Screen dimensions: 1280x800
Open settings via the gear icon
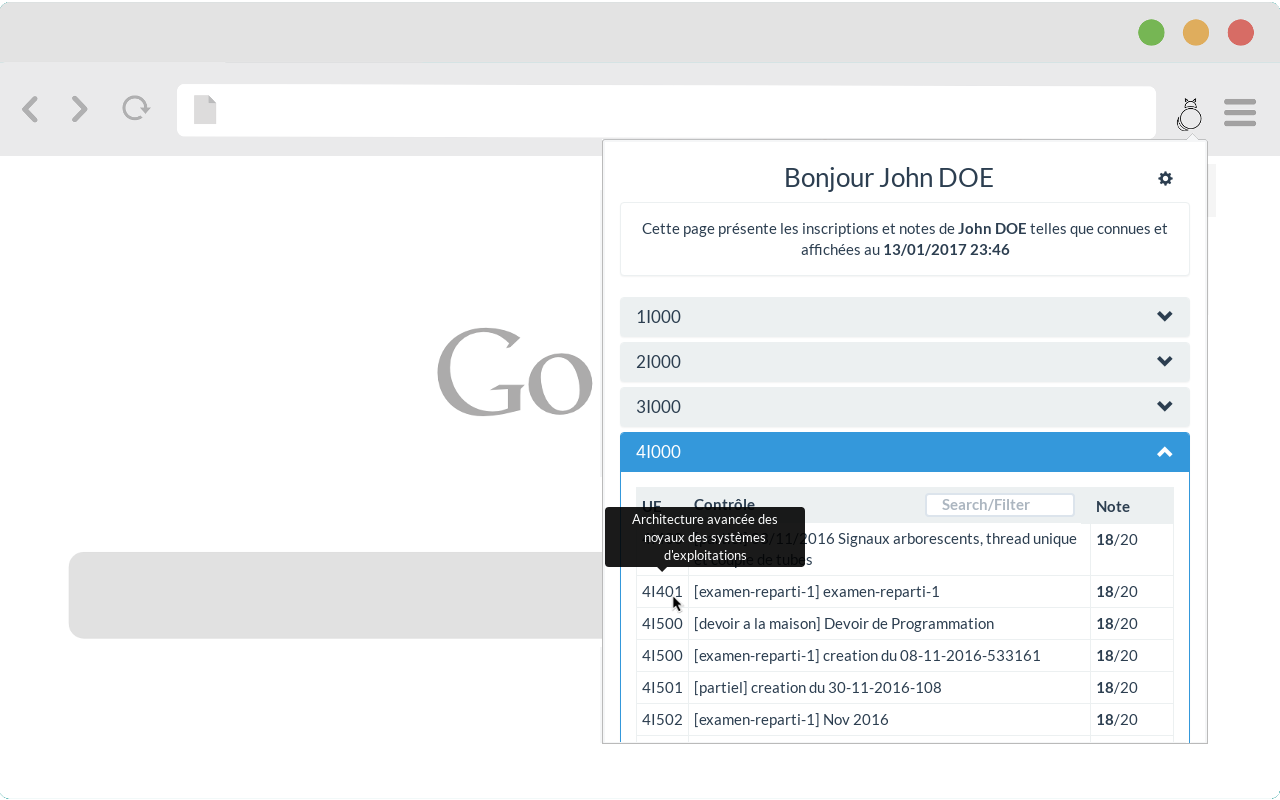(x=1165, y=178)
